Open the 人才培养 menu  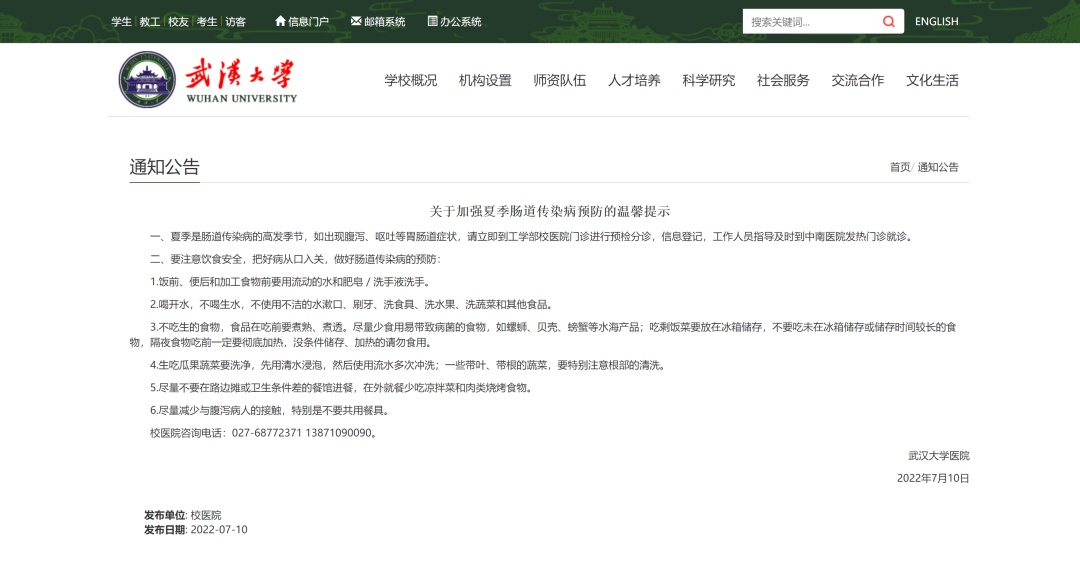(634, 80)
